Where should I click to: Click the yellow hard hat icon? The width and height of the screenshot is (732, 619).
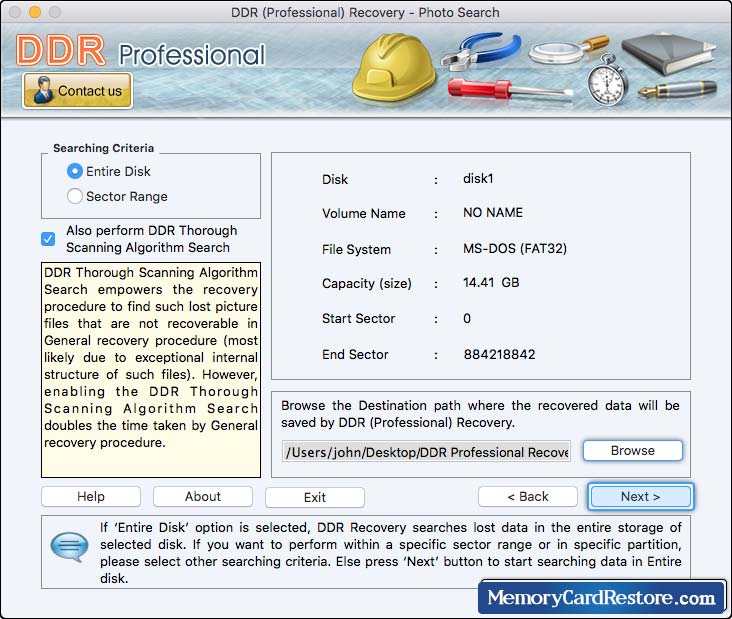click(393, 67)
